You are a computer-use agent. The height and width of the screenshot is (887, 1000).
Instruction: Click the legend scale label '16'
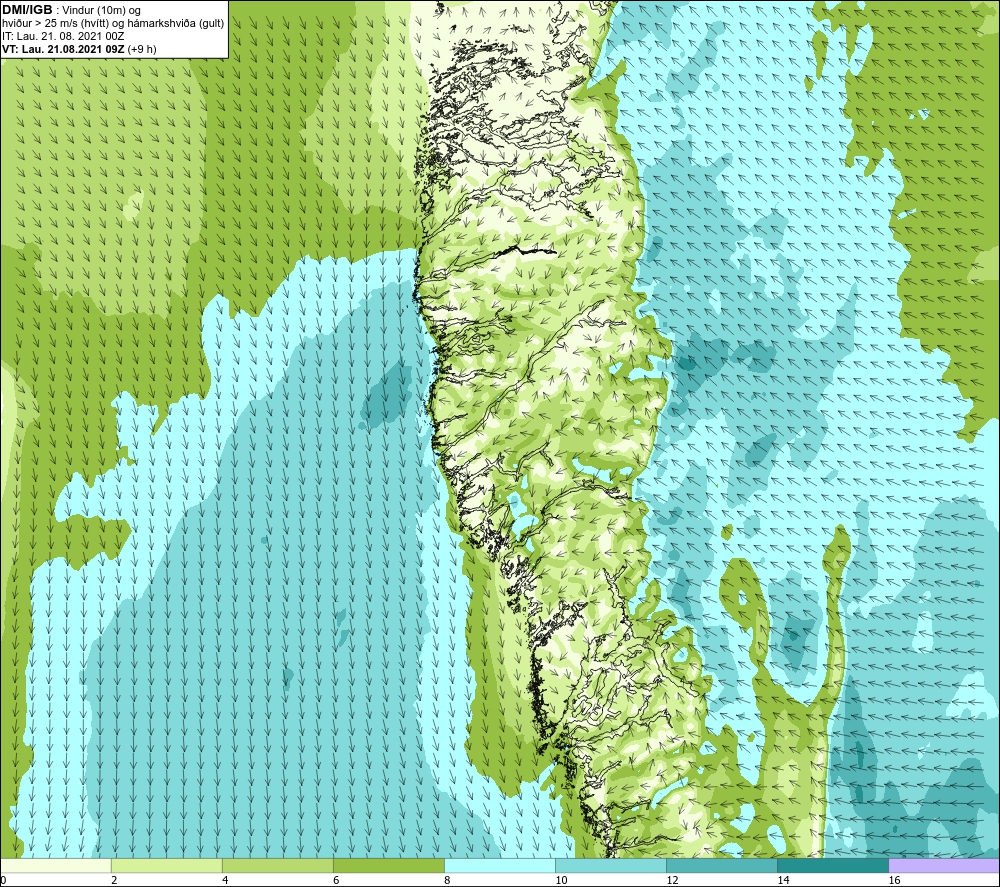click(894, 881)
